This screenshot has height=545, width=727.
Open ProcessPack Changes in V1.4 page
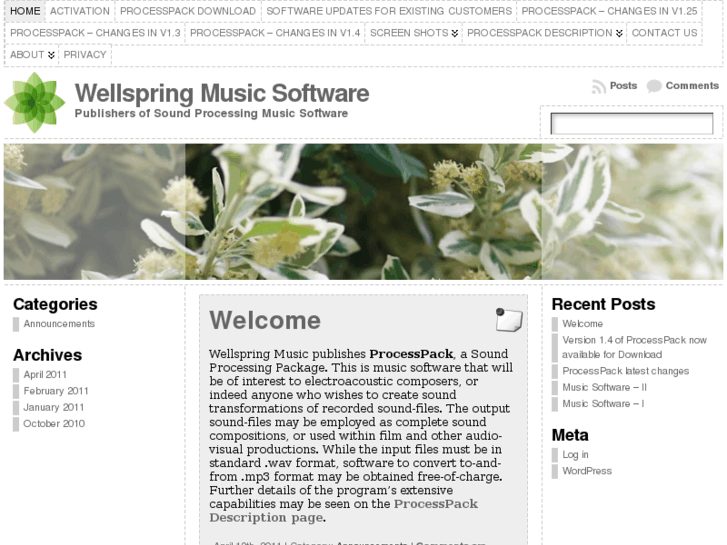pos(275,33)
